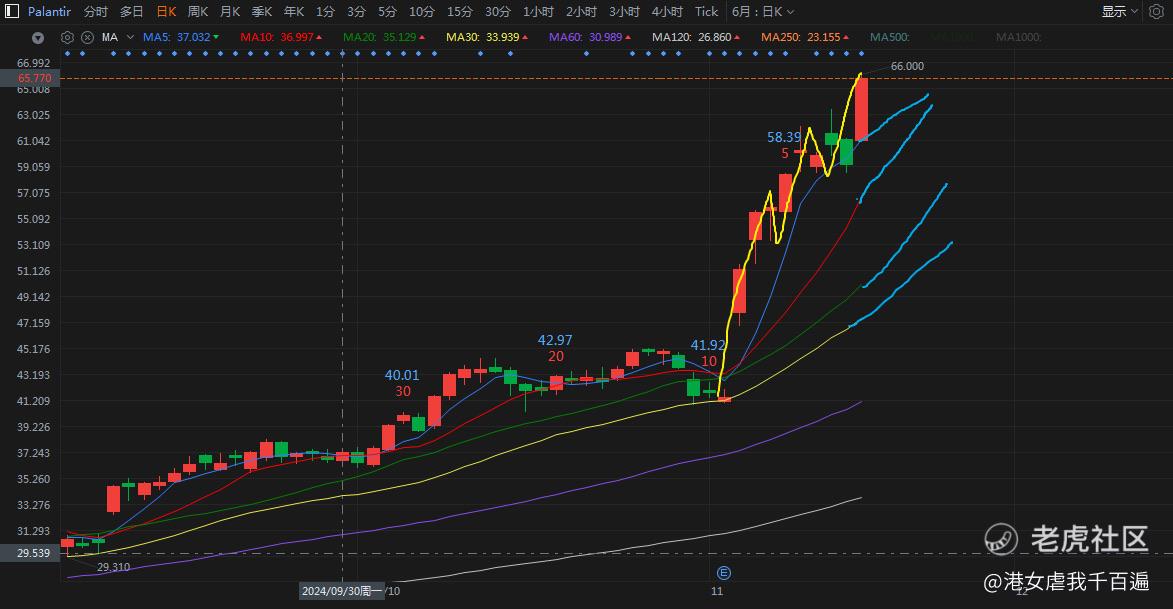Viewport: 1173px width, 609px height.
Task: Switch to 5分 five-minute chart
Action: click(388, 11)
